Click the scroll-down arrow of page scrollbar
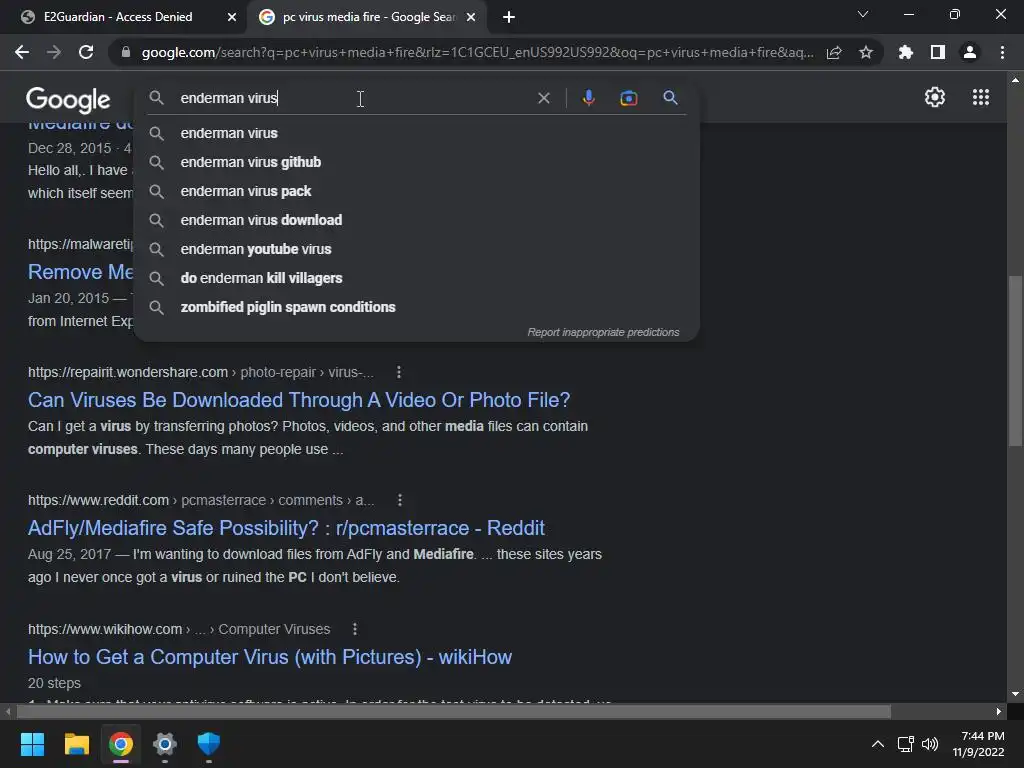 [1015, 694]
